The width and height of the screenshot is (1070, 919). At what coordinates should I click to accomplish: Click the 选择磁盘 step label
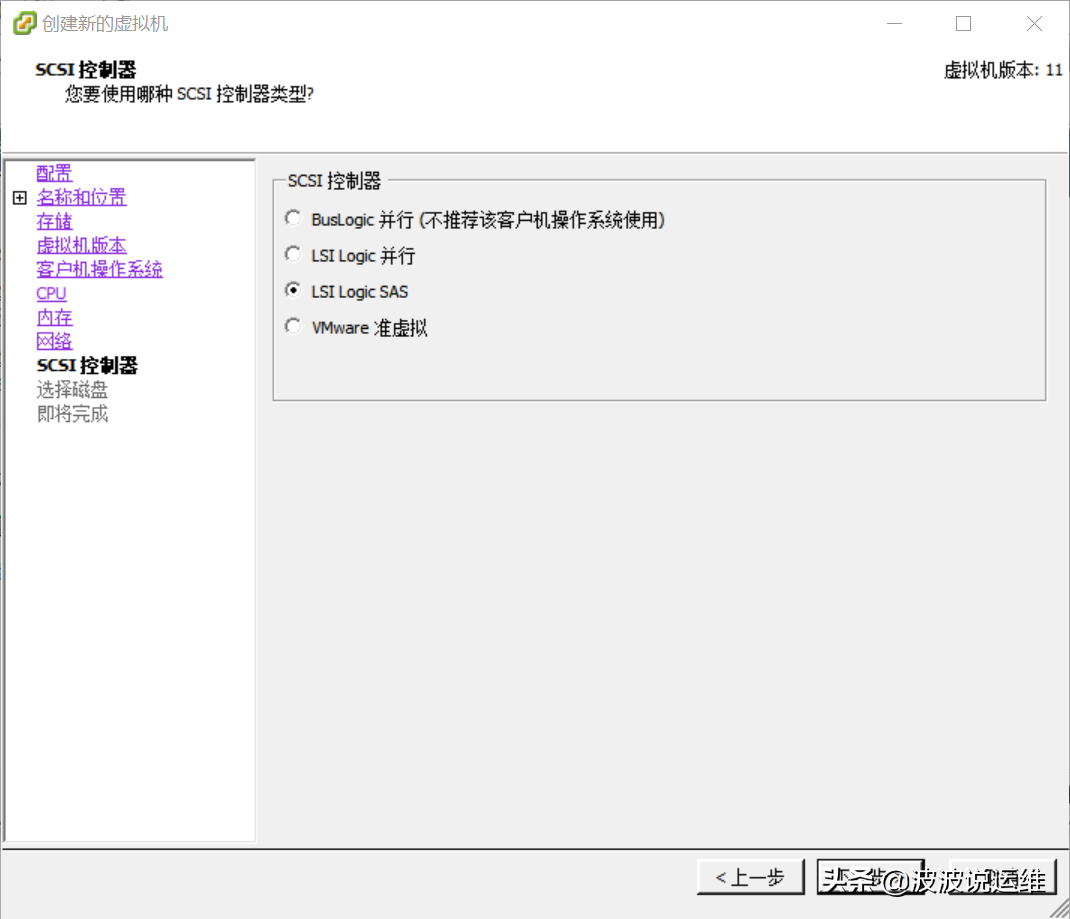point(72,390)
